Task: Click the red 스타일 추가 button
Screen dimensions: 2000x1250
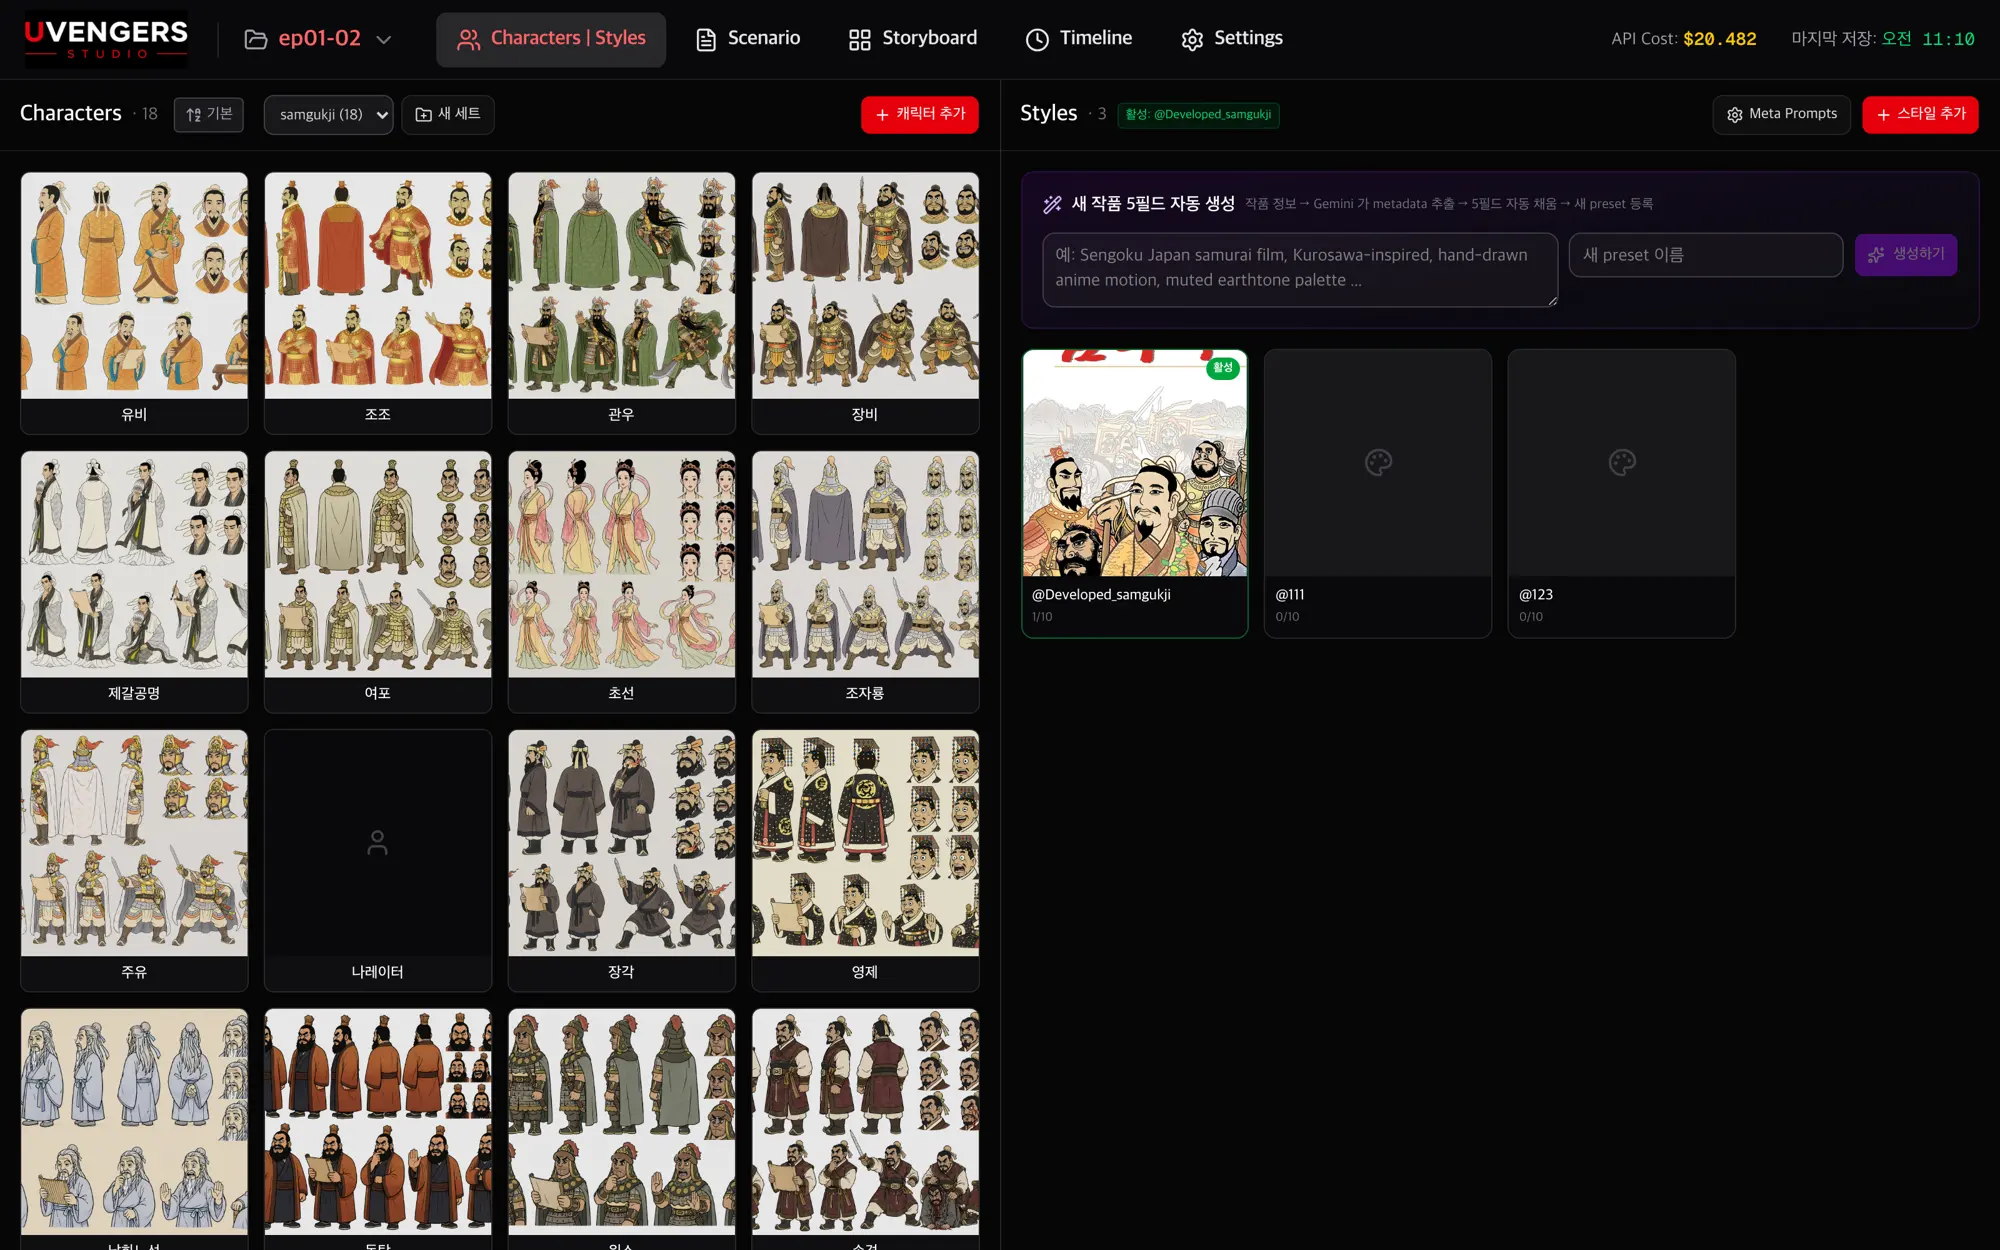Action: click(1920, 114)
